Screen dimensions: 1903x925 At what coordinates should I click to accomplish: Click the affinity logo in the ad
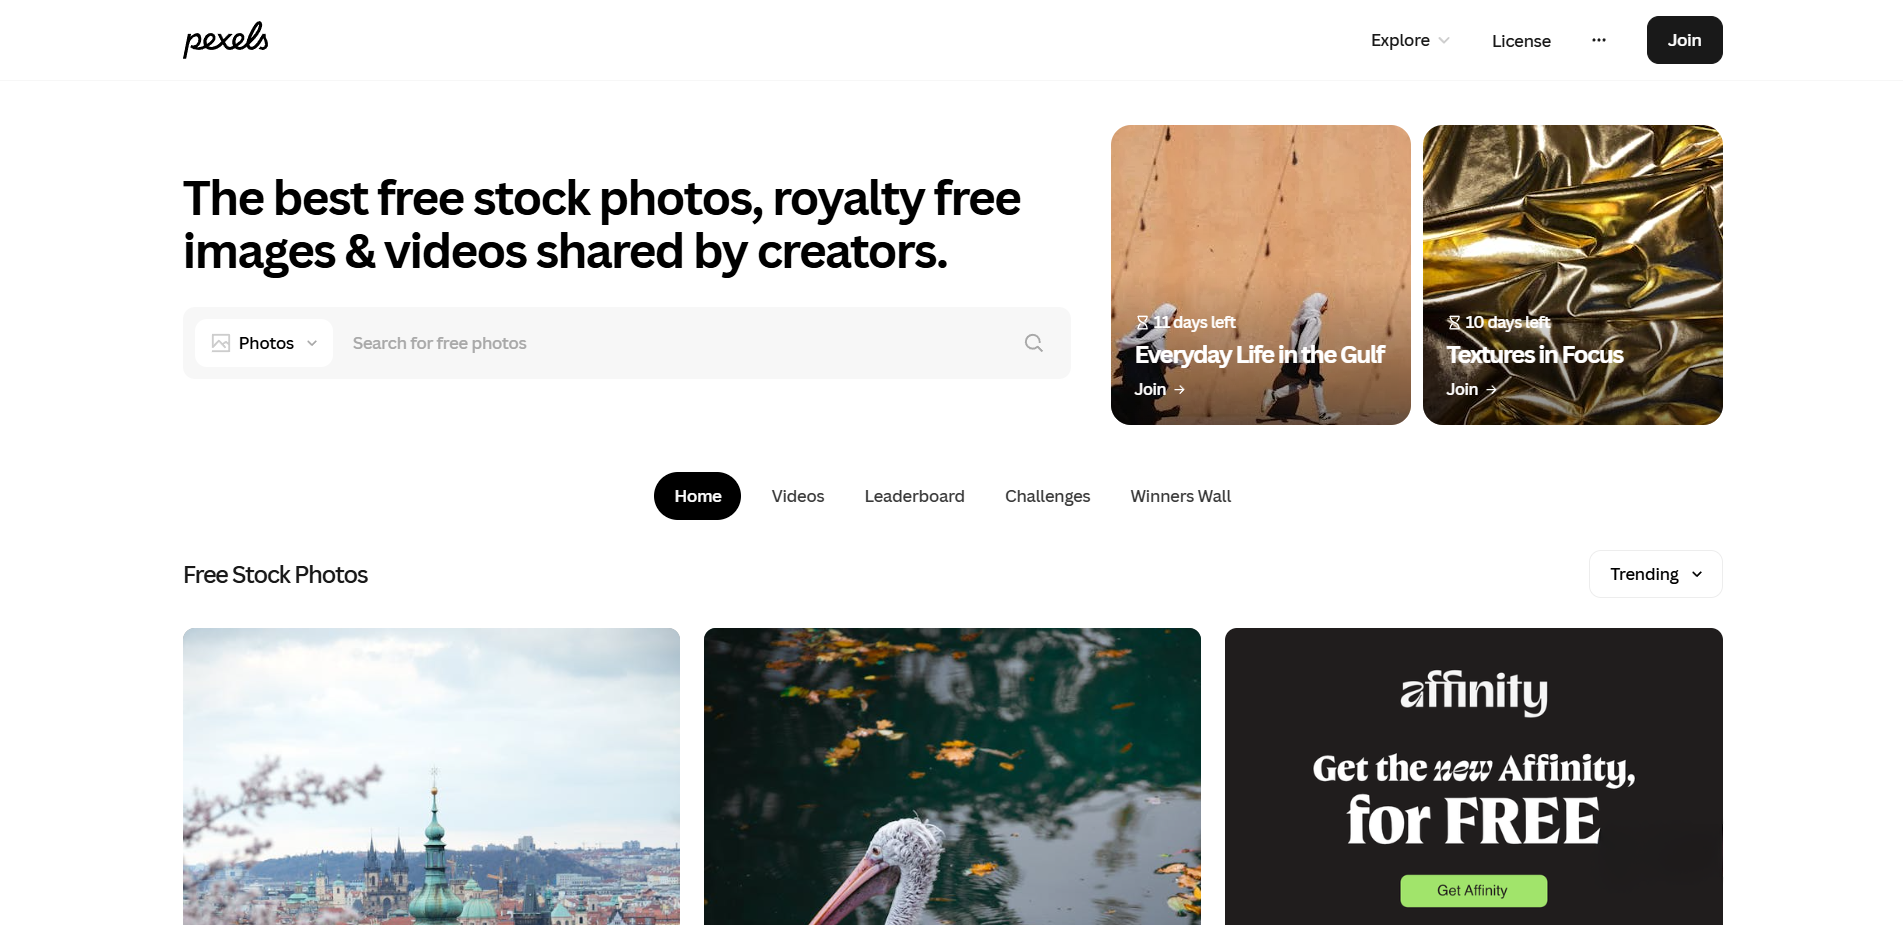1474,692
